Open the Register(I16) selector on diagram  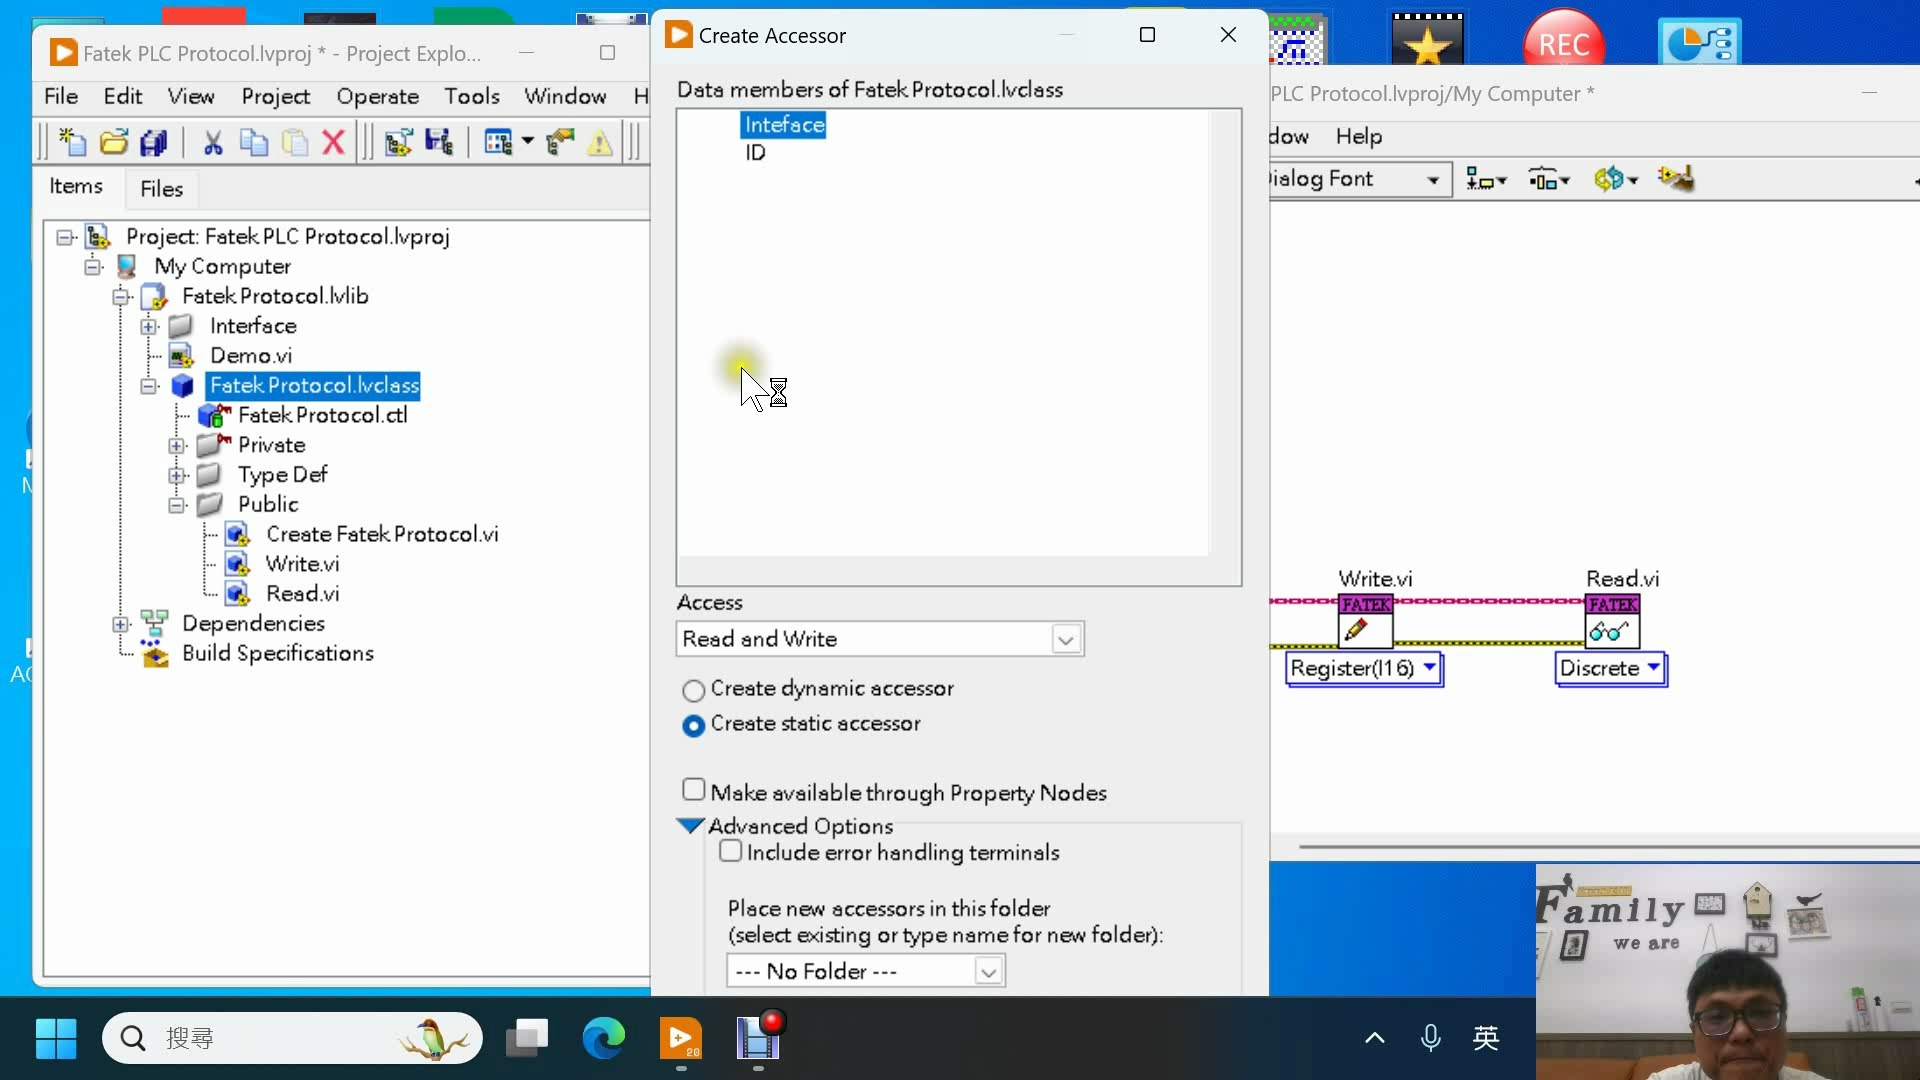pos(1430,669)
